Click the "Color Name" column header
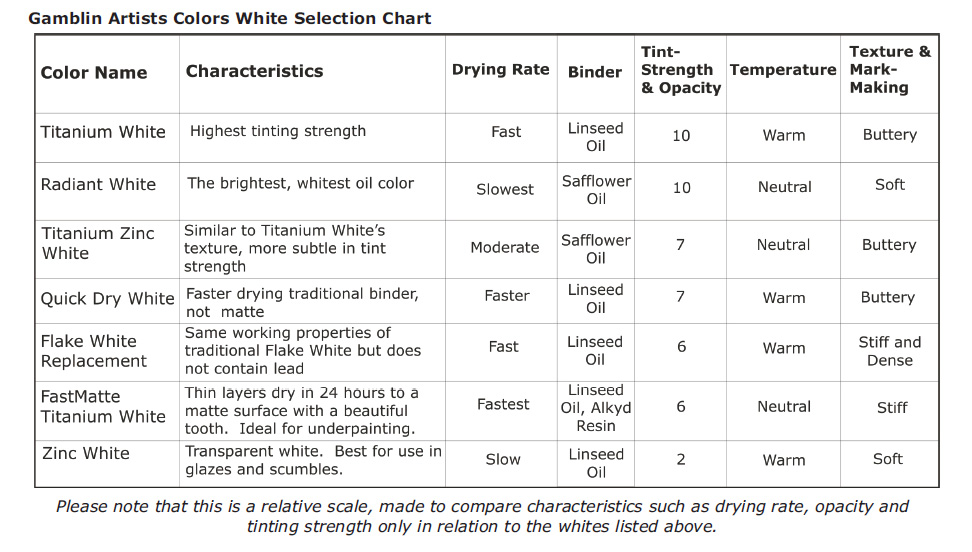 pyautogui.click(x=94, y=72)
